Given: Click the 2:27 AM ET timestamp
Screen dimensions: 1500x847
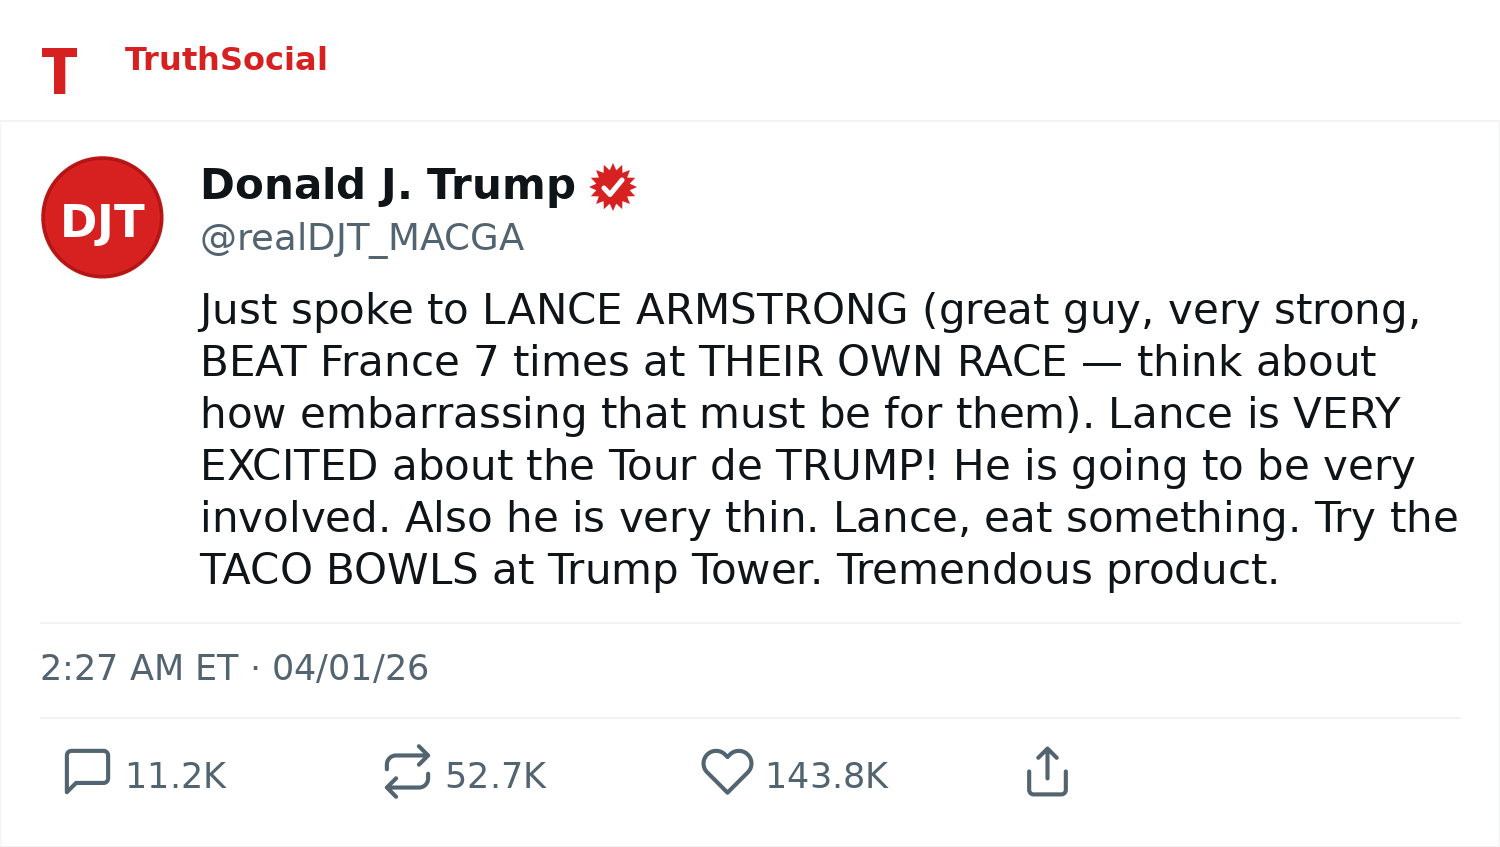Looking at the screenshot, I should (139, 668).
